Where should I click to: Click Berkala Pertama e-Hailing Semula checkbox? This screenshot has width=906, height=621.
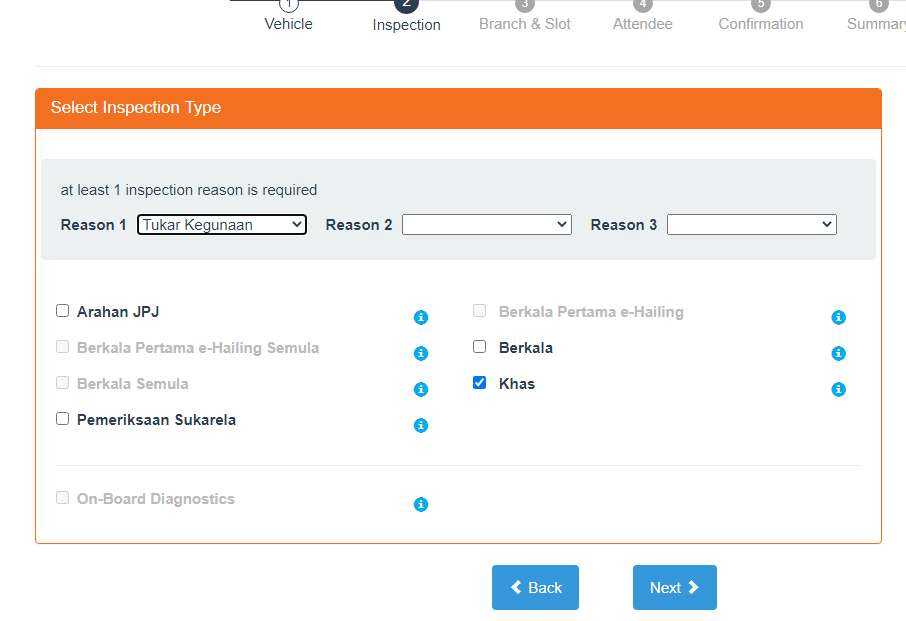pos(62,347)
